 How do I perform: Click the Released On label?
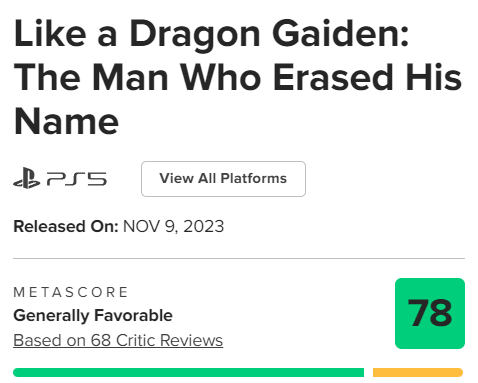point(66,226)
